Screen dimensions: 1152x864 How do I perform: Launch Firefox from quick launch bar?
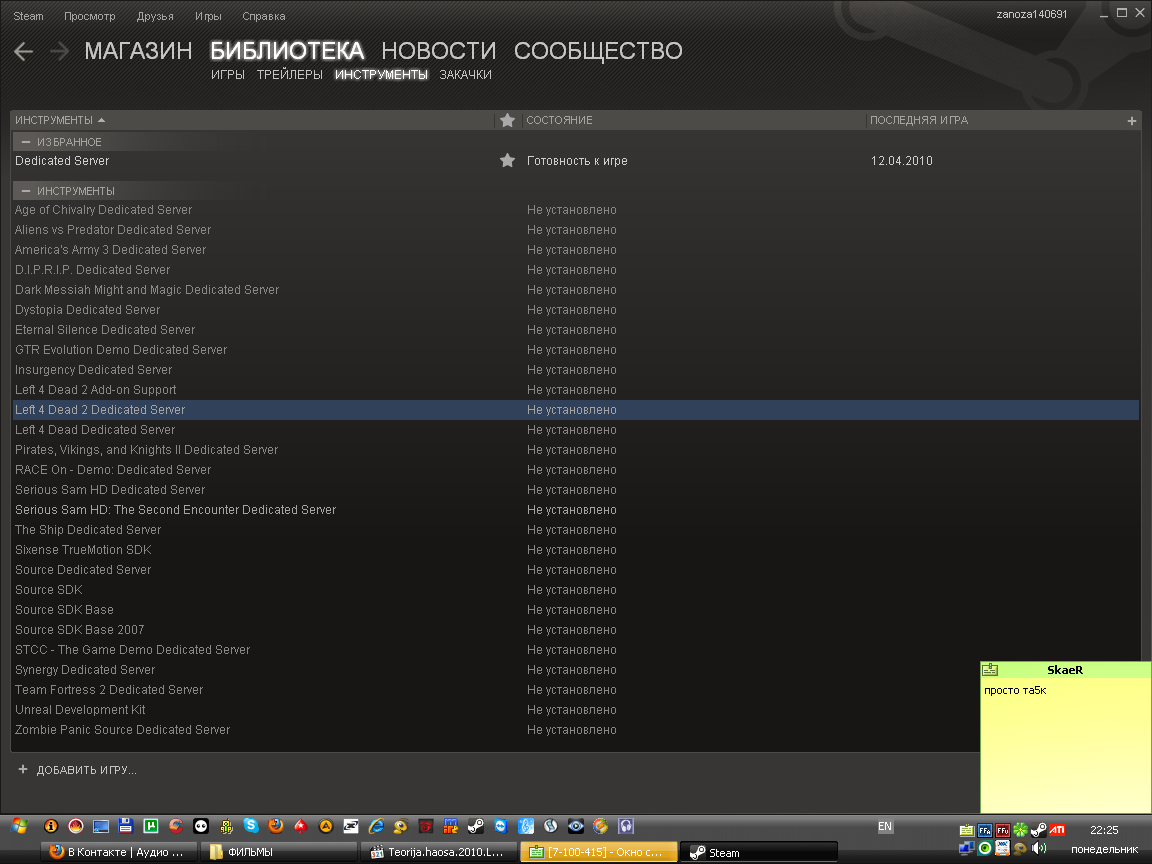pos(276,826)
